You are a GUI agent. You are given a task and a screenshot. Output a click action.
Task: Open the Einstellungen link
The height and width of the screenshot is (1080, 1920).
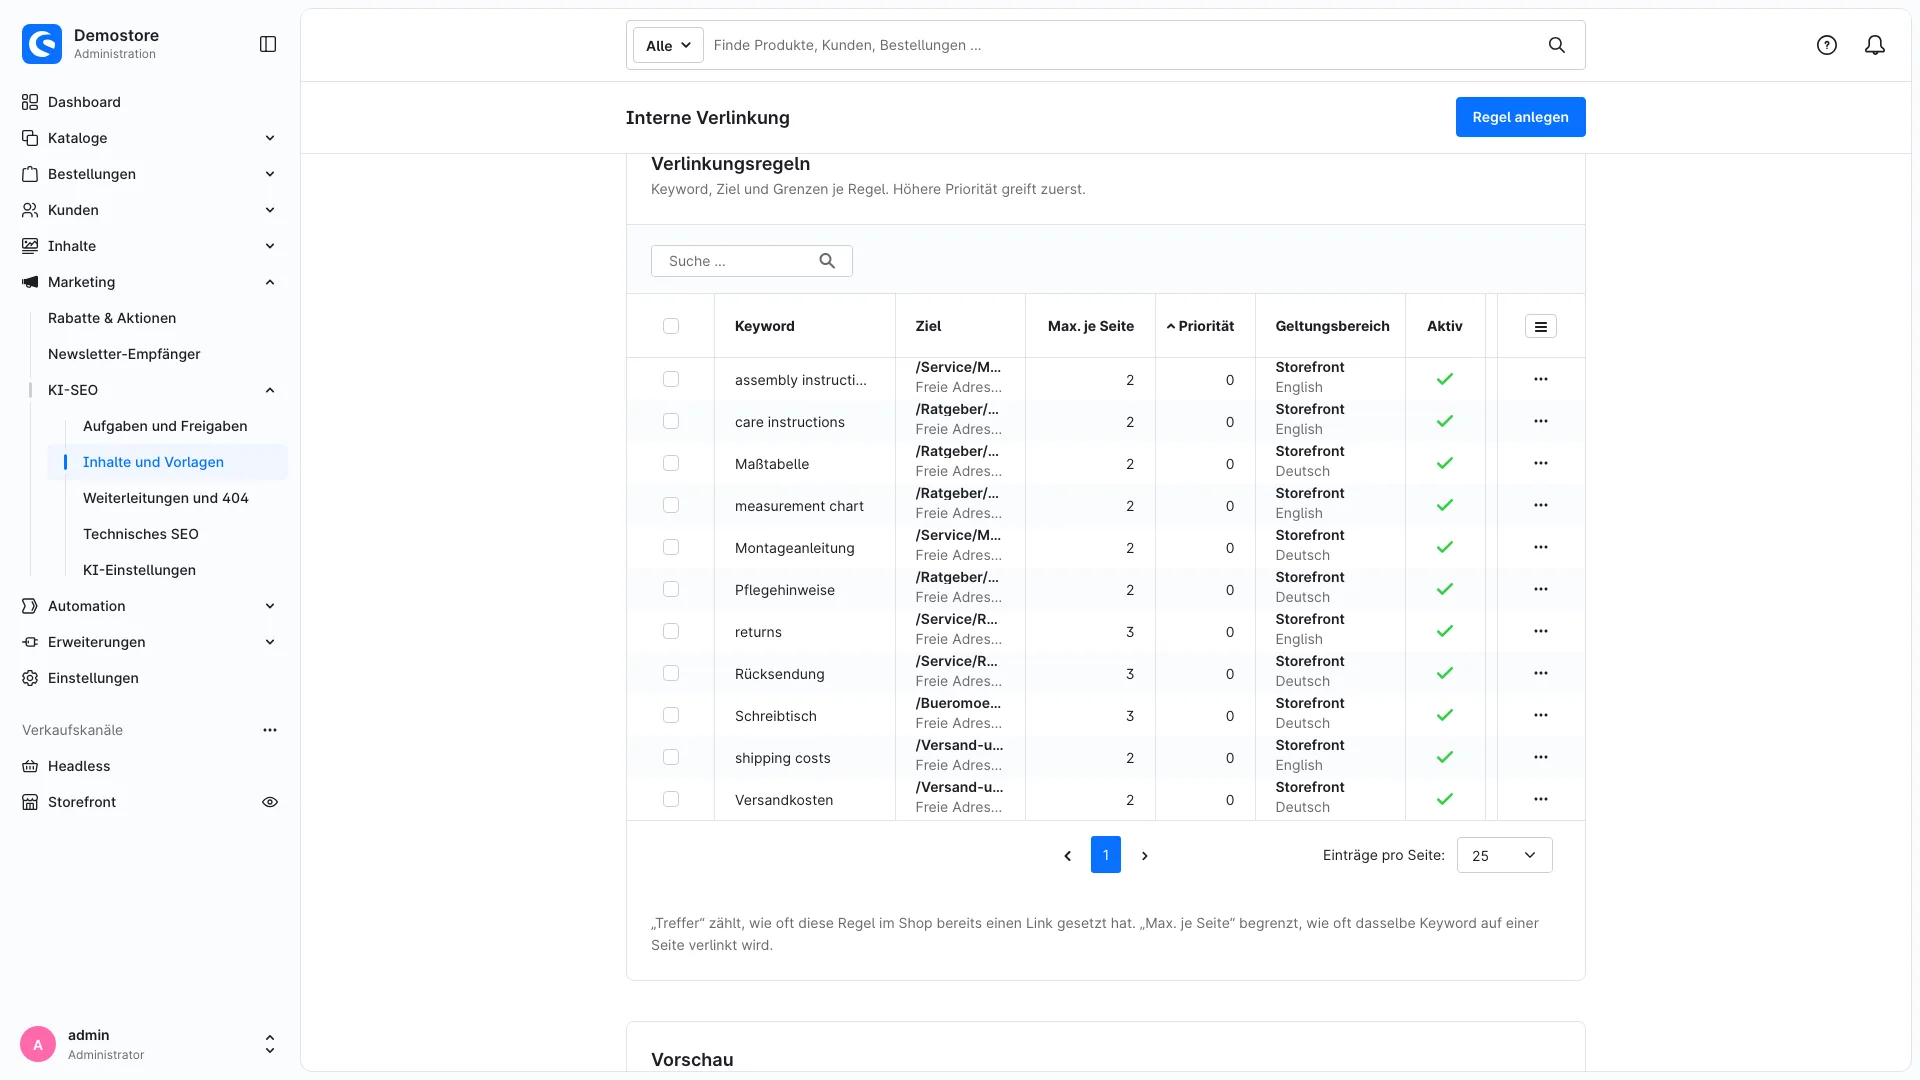tap(93, 678)
